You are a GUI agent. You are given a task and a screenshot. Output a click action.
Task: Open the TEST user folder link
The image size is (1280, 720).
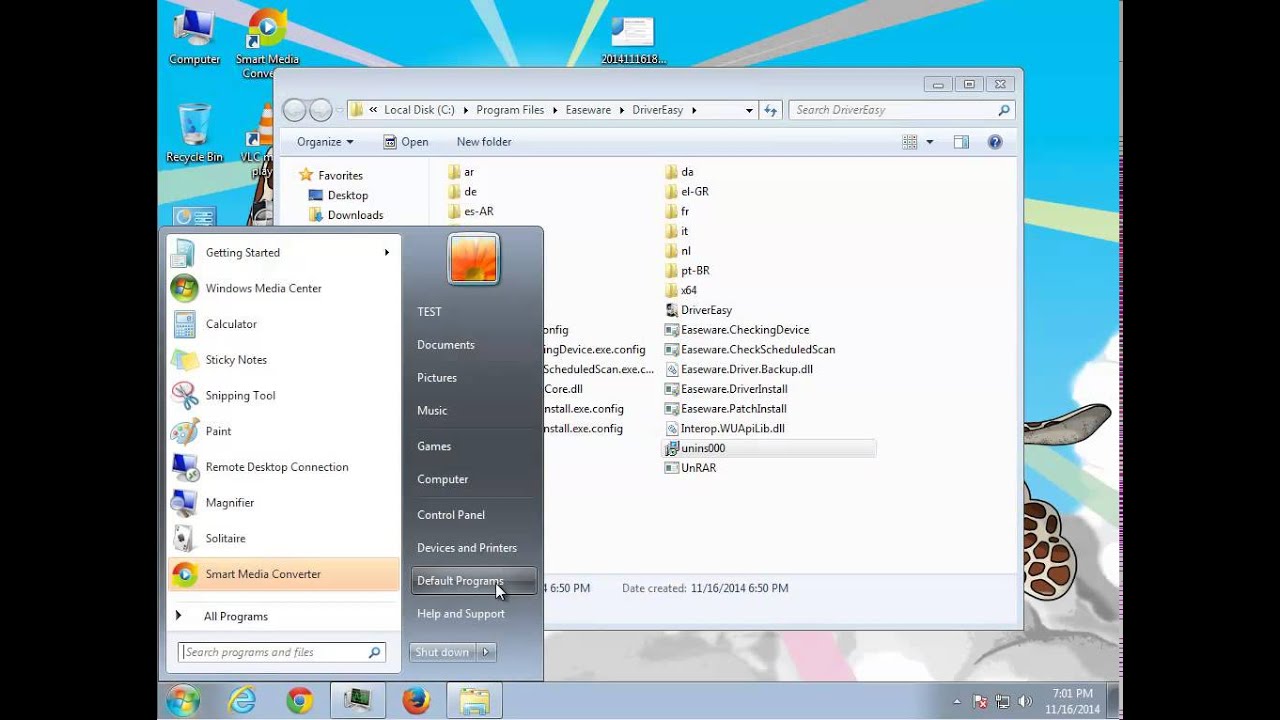pos(429,312)
